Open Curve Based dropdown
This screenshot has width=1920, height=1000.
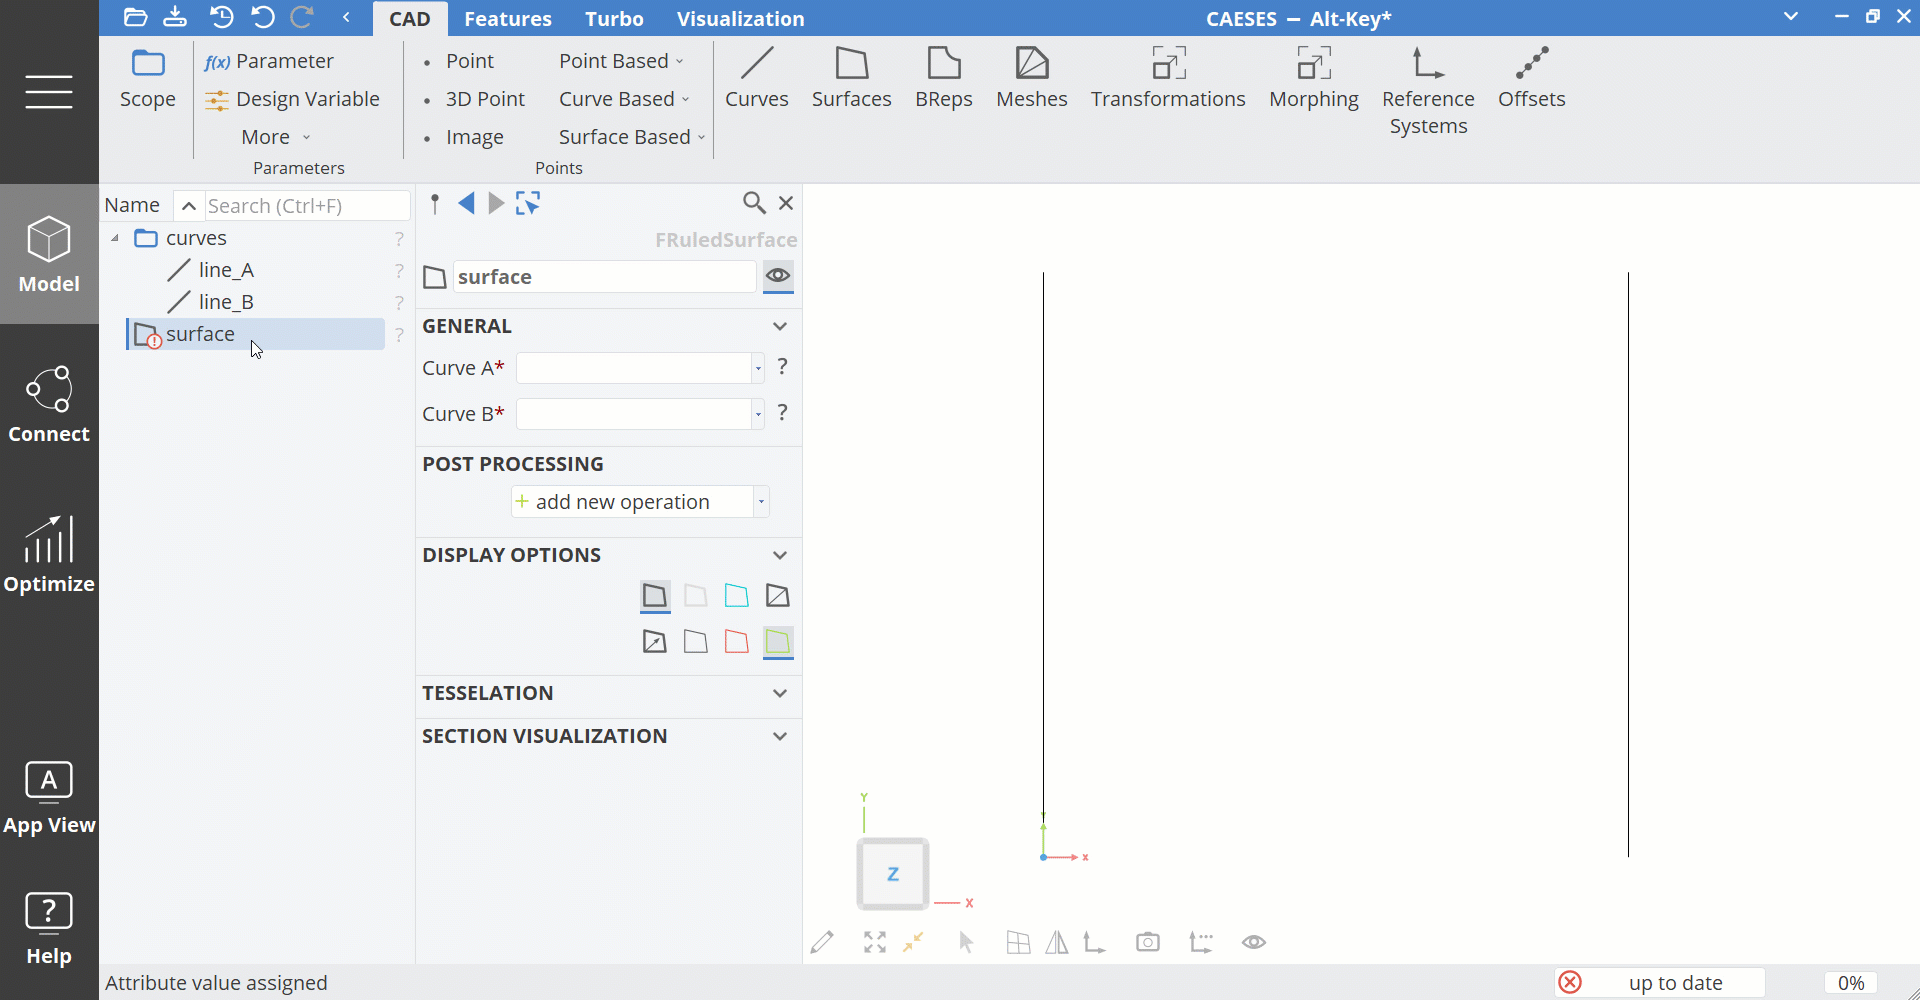[x=625, y=99]
